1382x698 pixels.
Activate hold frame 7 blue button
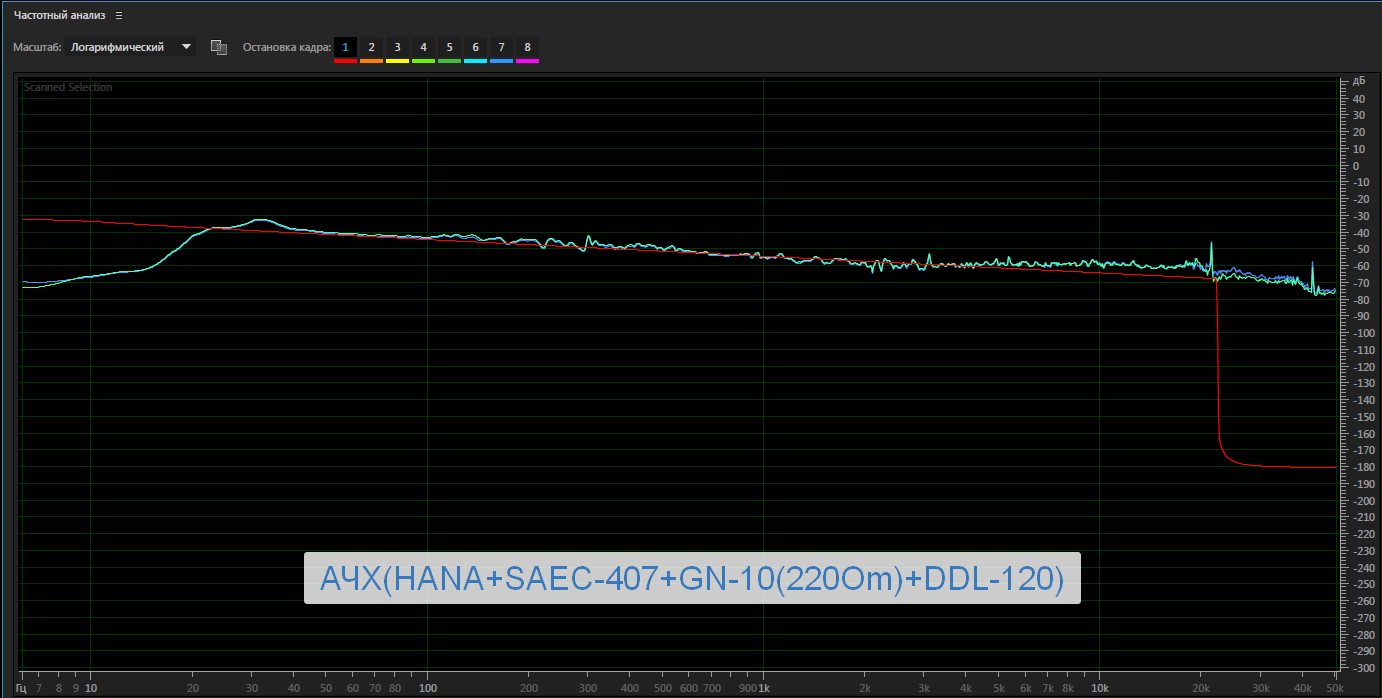click(x=501, y=47)
